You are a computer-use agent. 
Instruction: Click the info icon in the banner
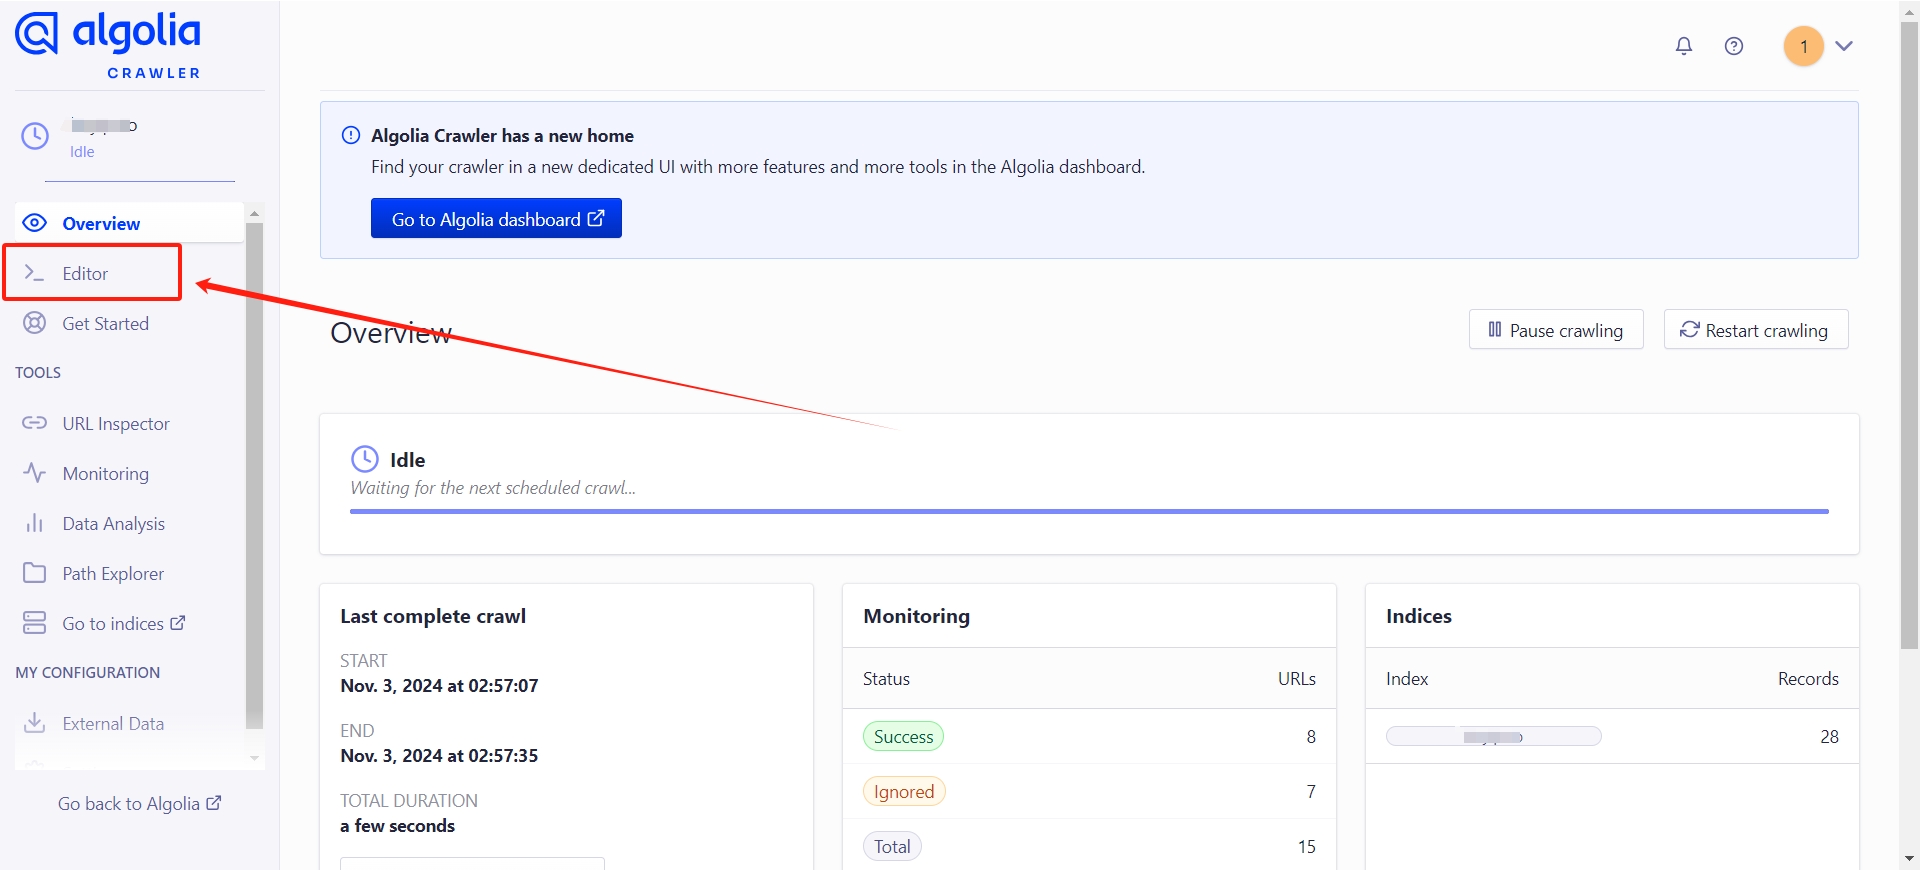[351, 135]
